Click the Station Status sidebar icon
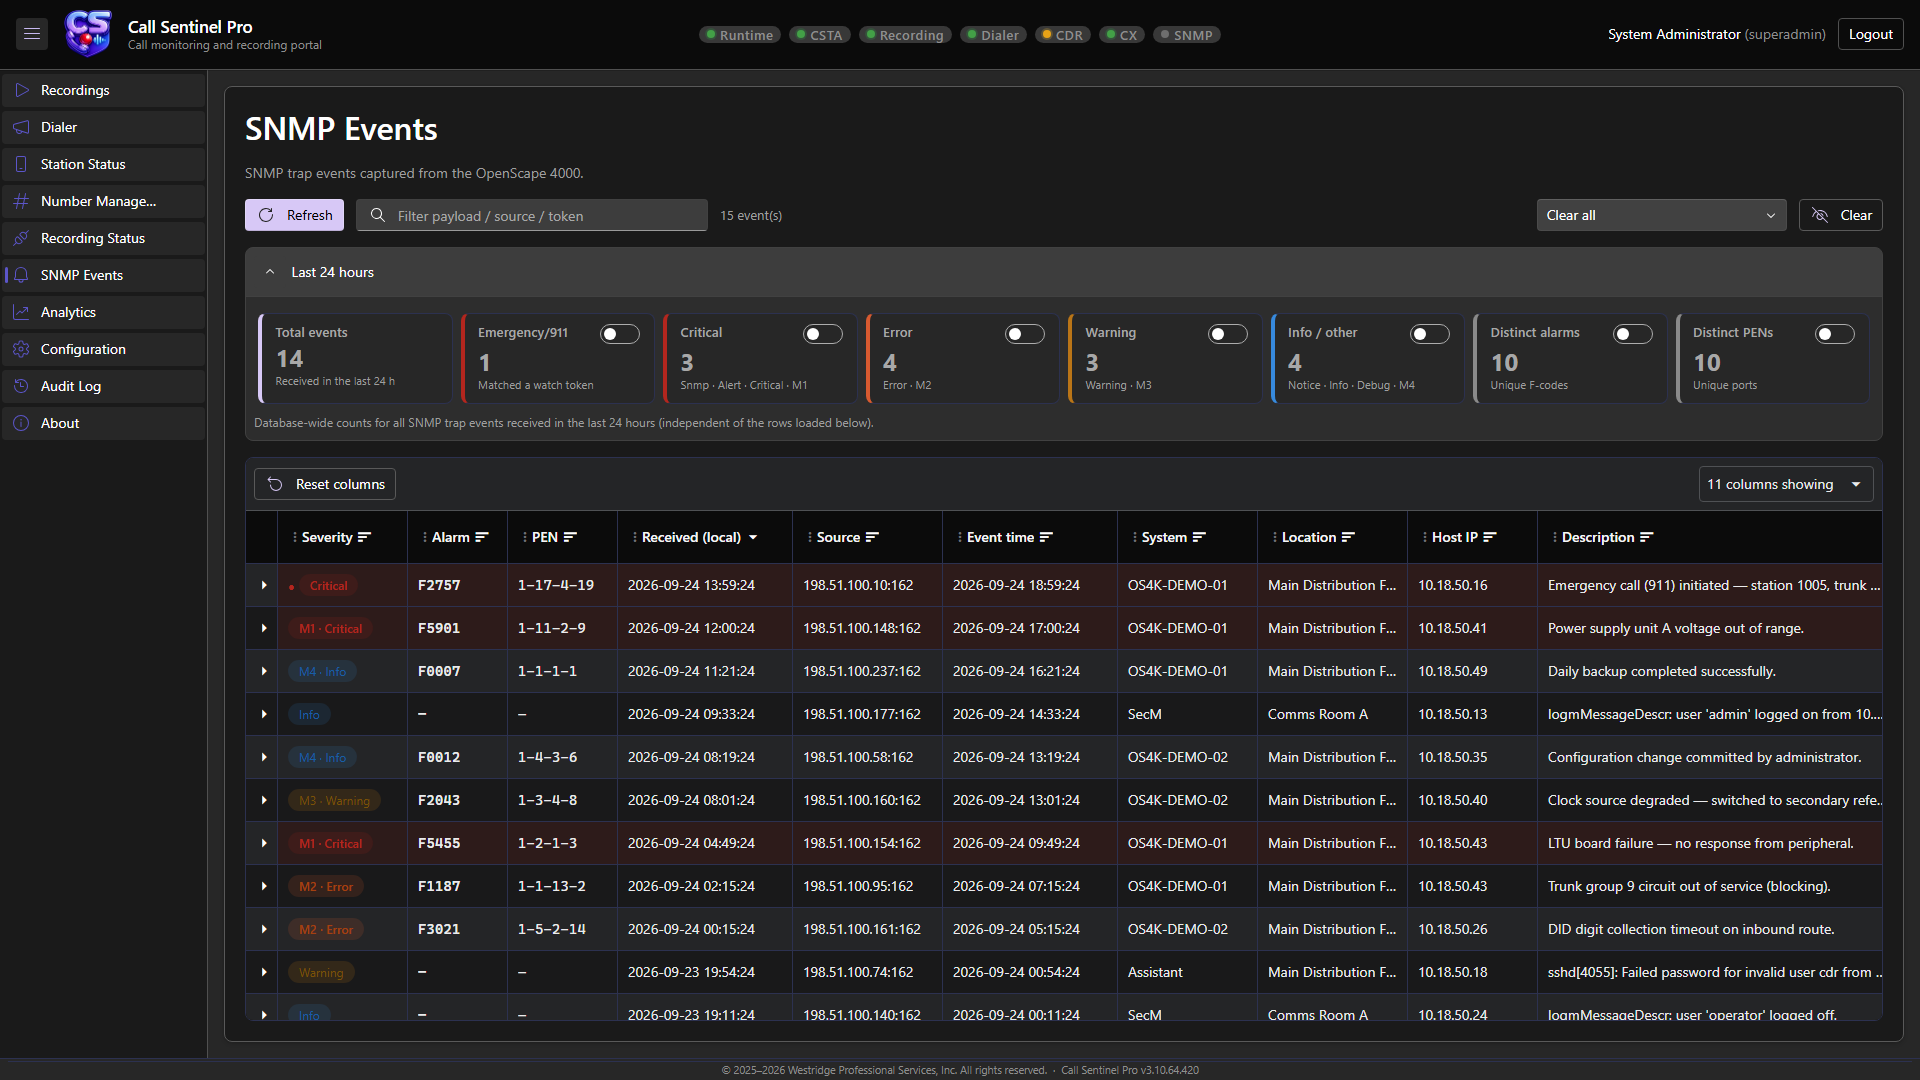The width and height of the screenshot is (1920, 1080). [x=21, y=164]
